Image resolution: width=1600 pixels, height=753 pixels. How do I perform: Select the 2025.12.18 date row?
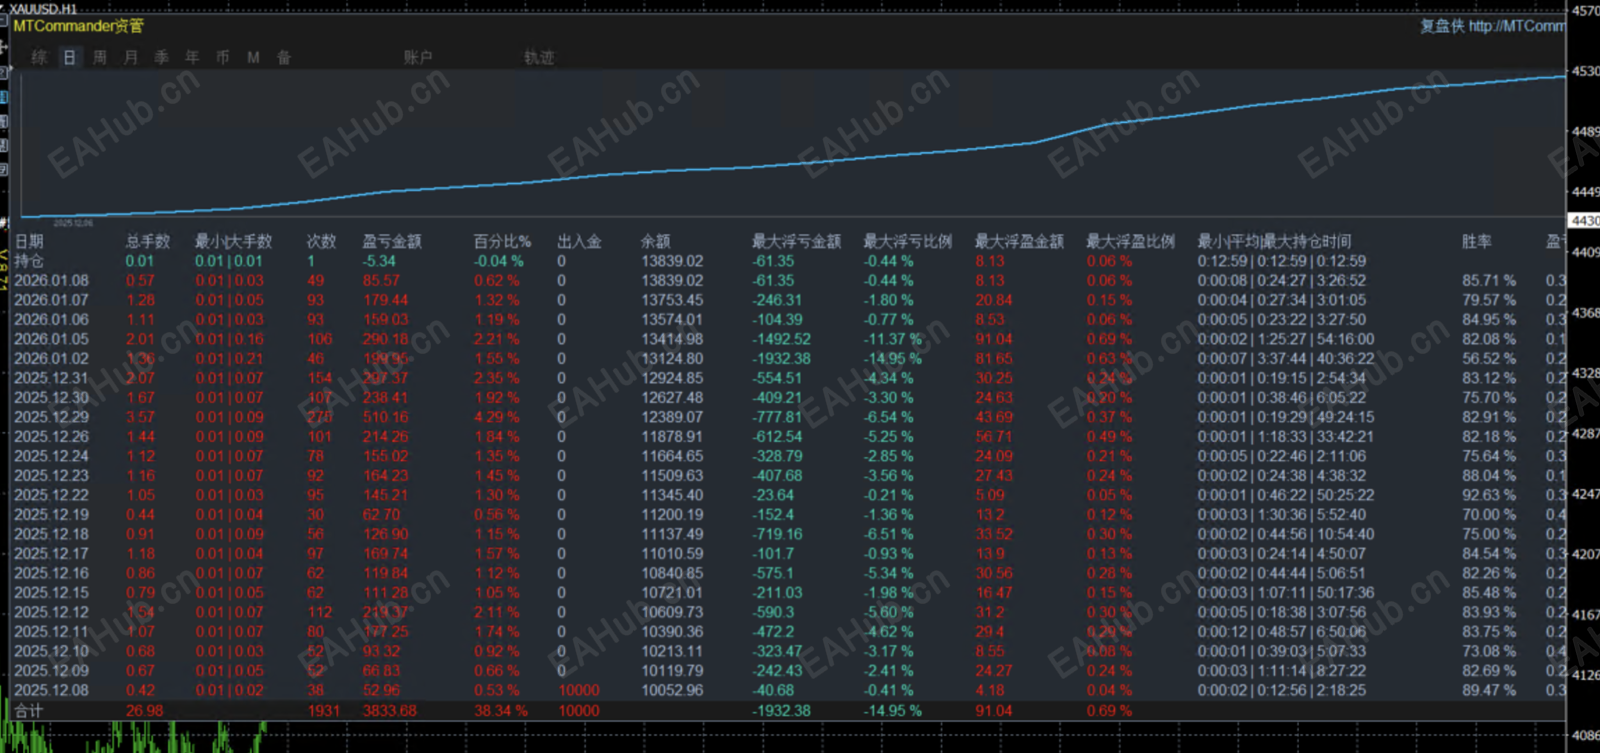click(51, 534)
